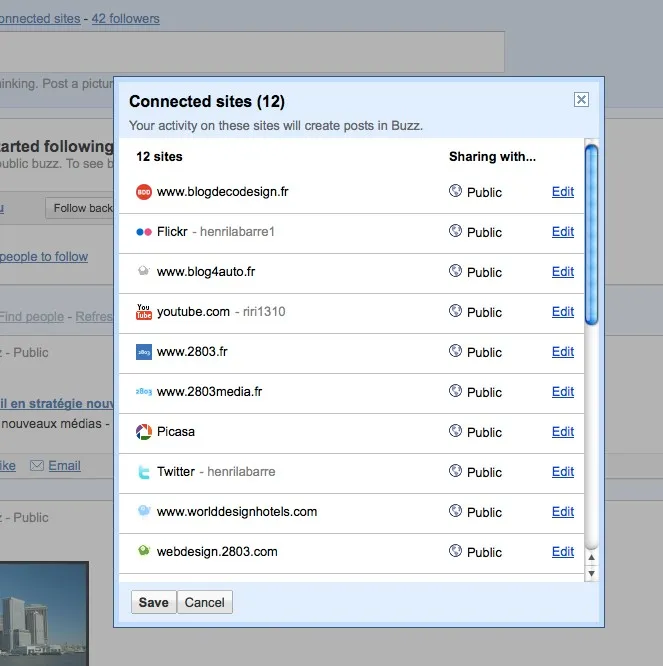Click the Follow back button
This screenshot has height=666, width=663.
80,208
